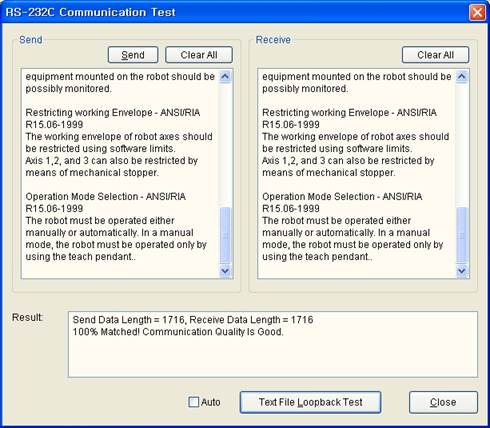
Task: Clear all text in Receive panel
Action: [435, 55]
